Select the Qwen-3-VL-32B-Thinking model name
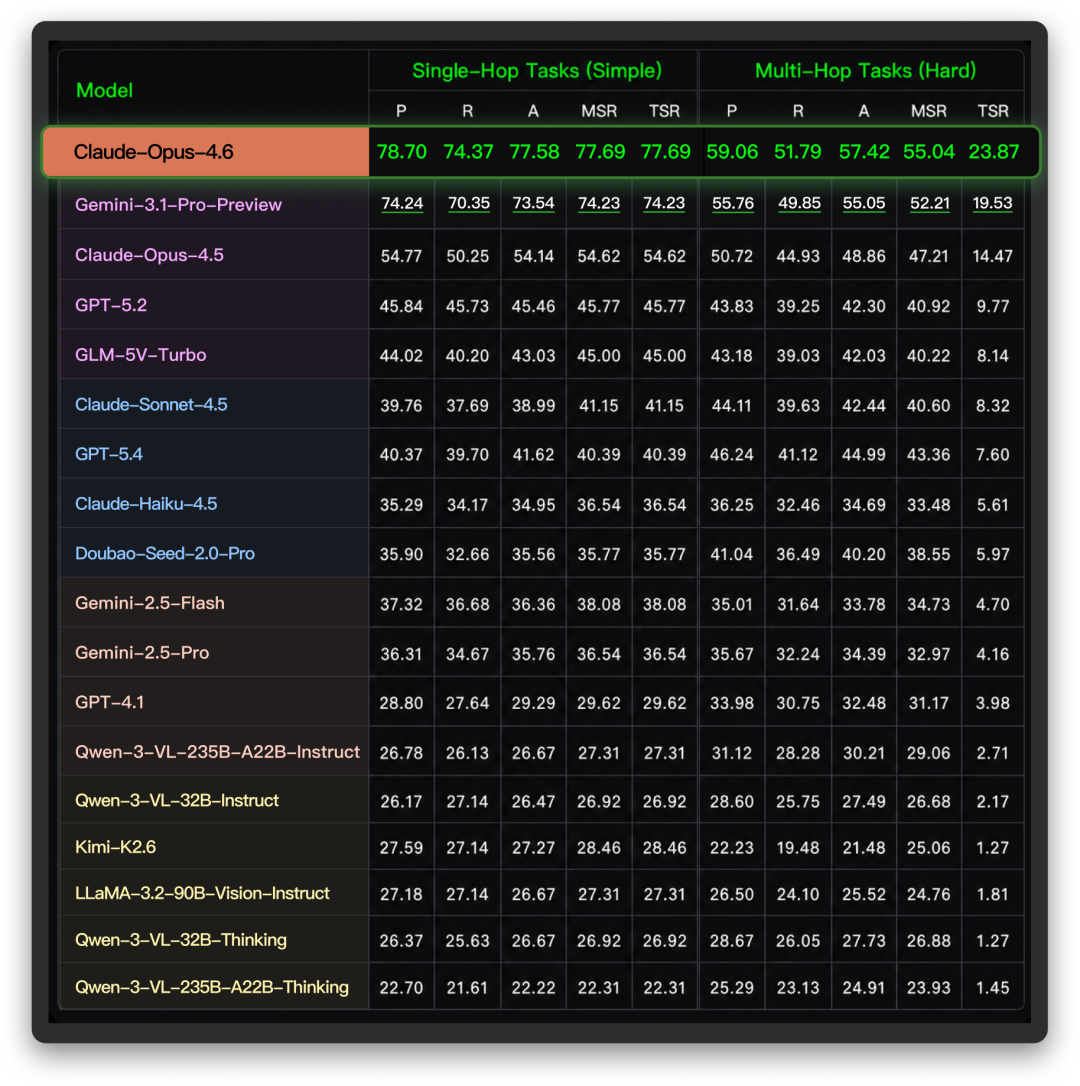Image resolution: width=1080 pixels, height=1086 pixels. pos(181,940)
